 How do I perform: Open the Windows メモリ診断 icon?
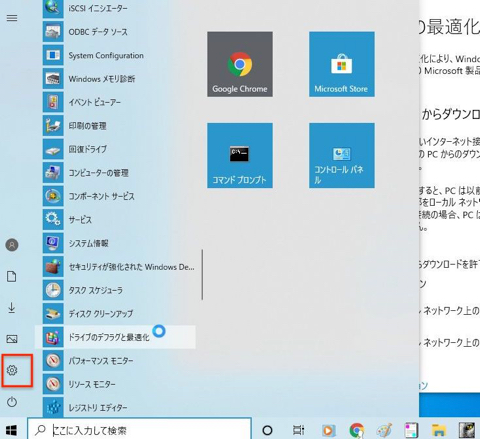[53, 79]
